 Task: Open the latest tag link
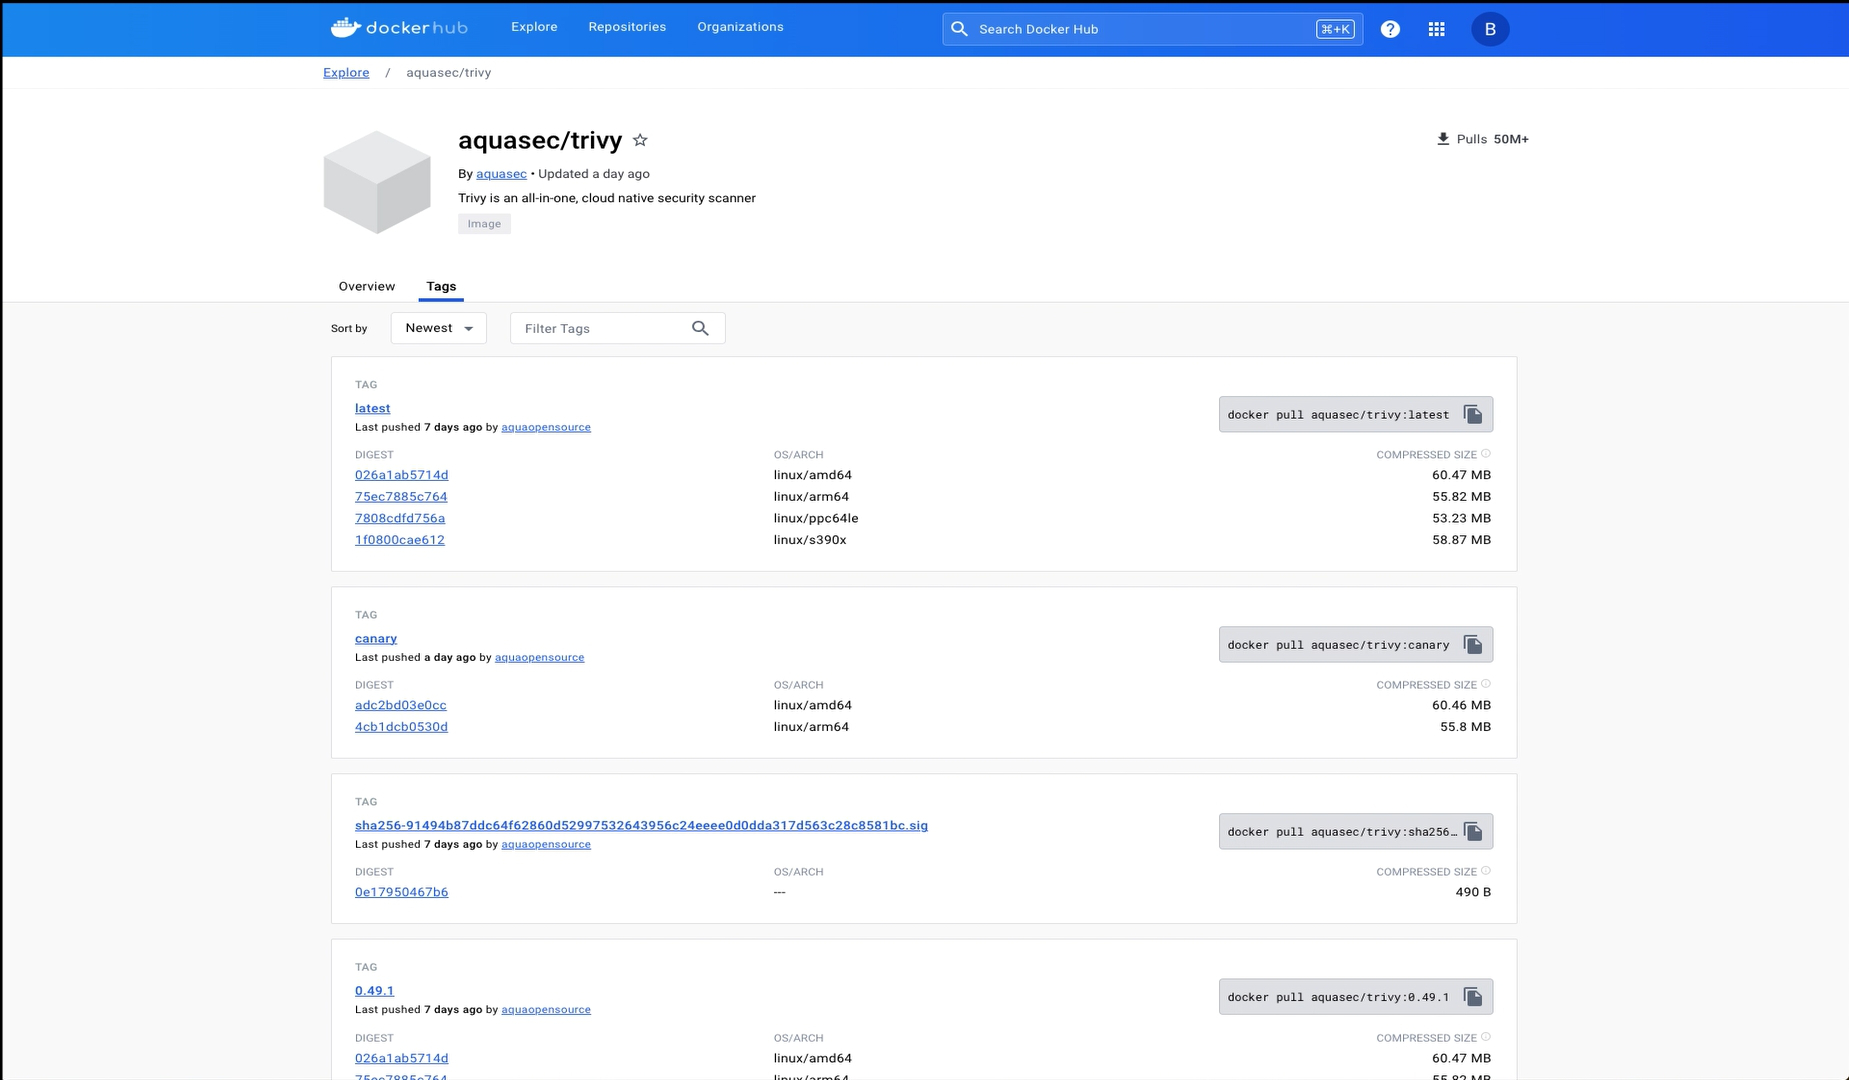point(372,408)
